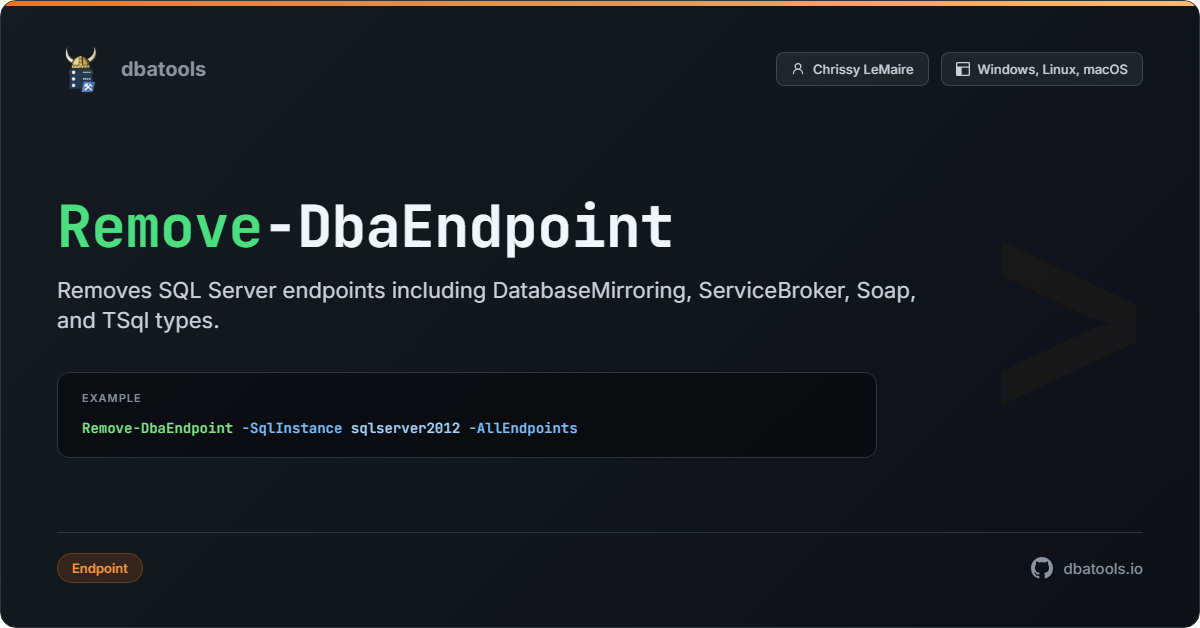1200x628 pixels.
Task: Click the dbatools brand name text
Action: 163,69
